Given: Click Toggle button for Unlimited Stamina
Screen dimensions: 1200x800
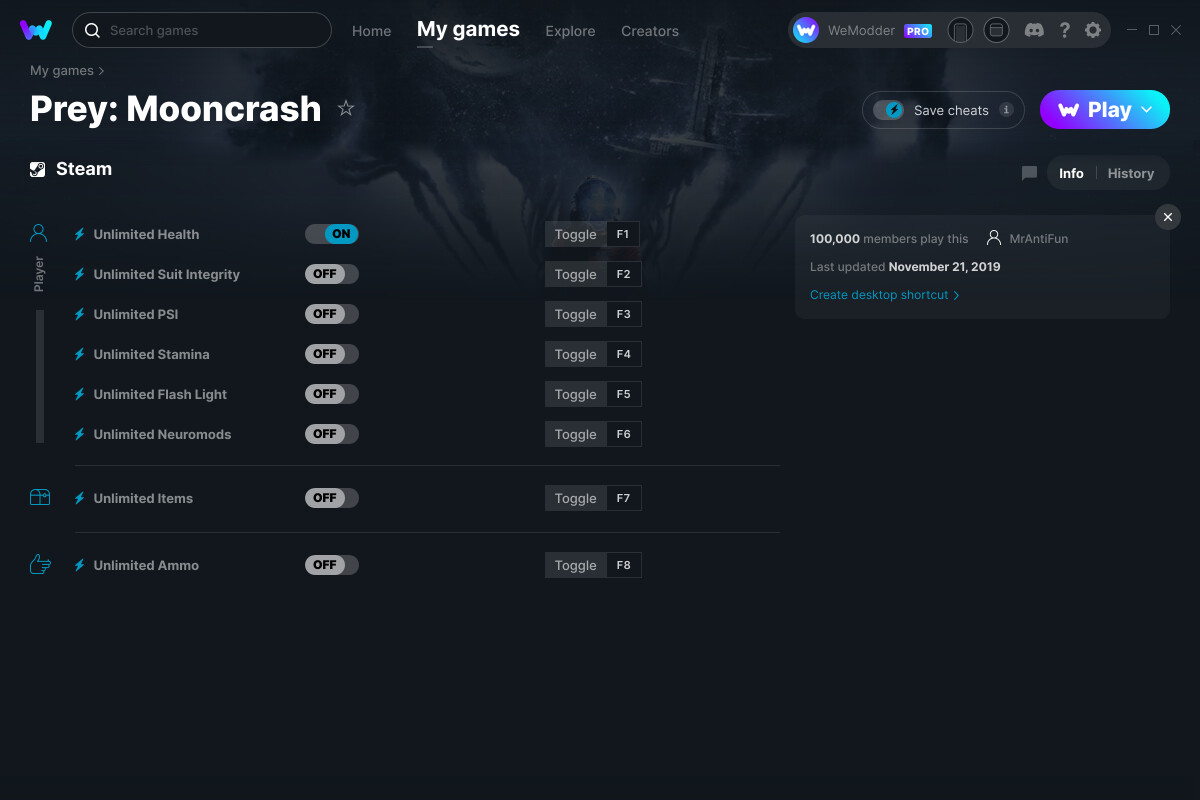Looking at the screenshot, I should pyautogui.click(x=575, y=354).
